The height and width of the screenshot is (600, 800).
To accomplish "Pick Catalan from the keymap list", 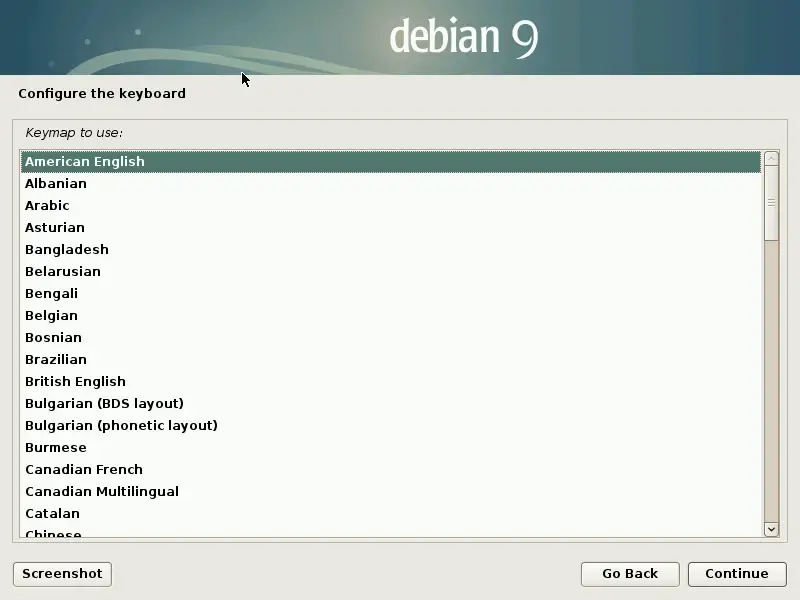I will coord(52,514).
